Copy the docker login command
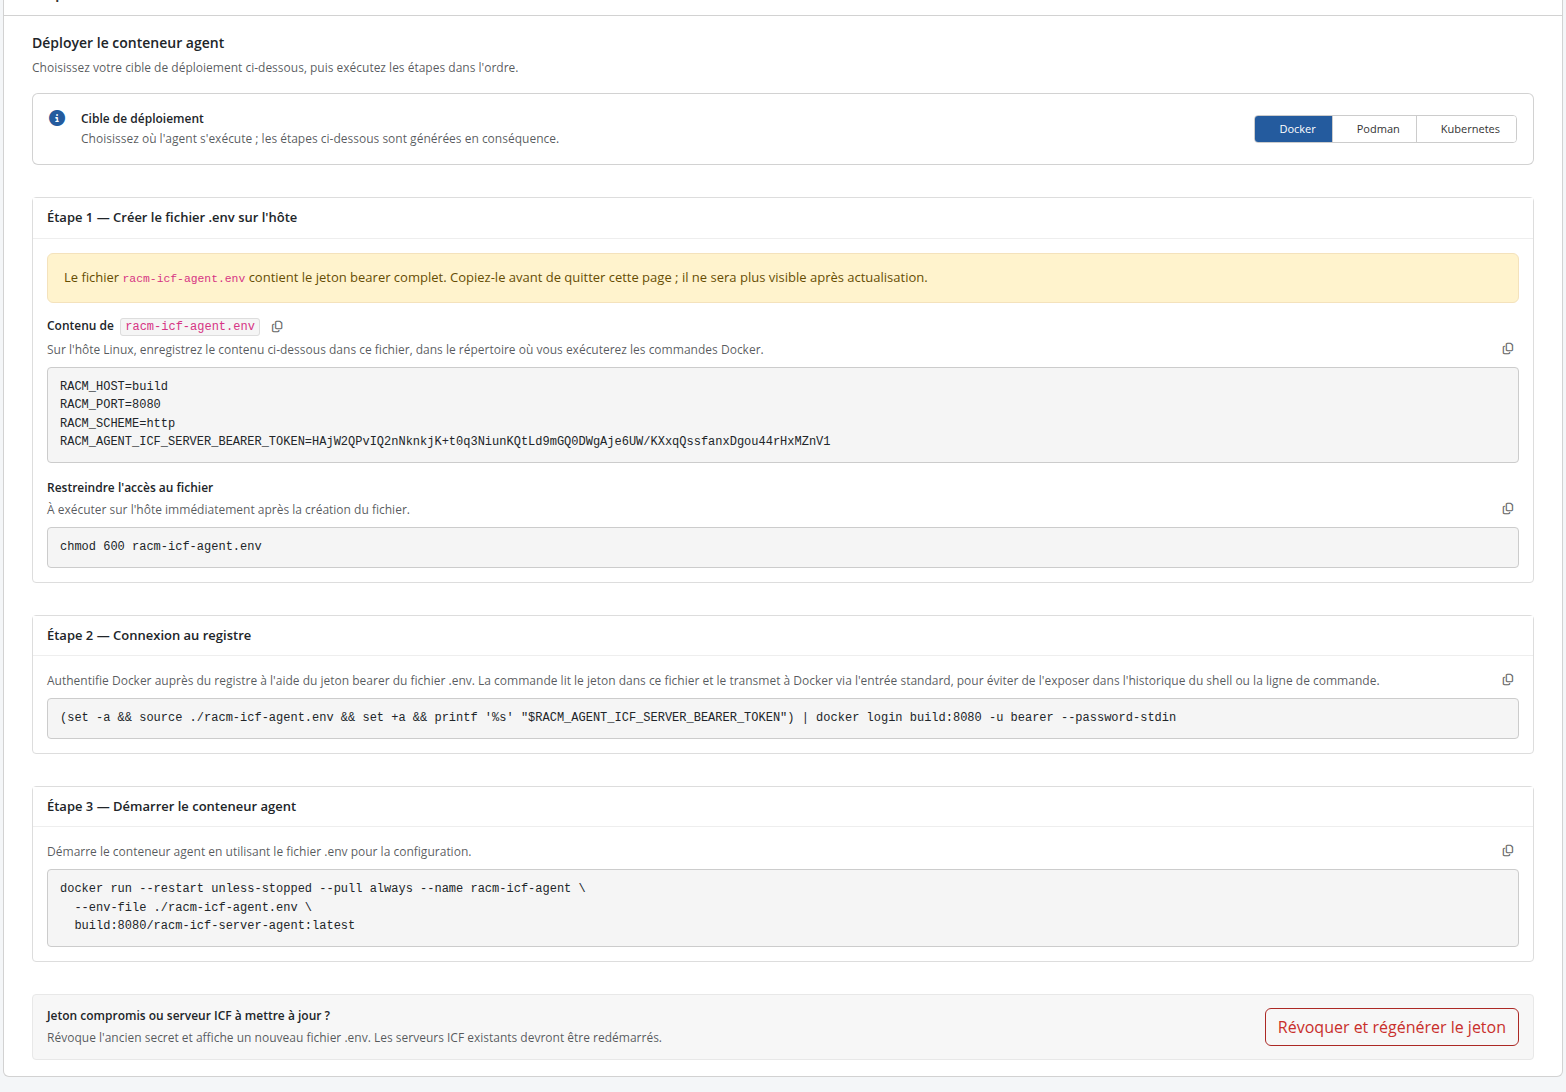The image size is (1566, 1092). point(1507,680)
